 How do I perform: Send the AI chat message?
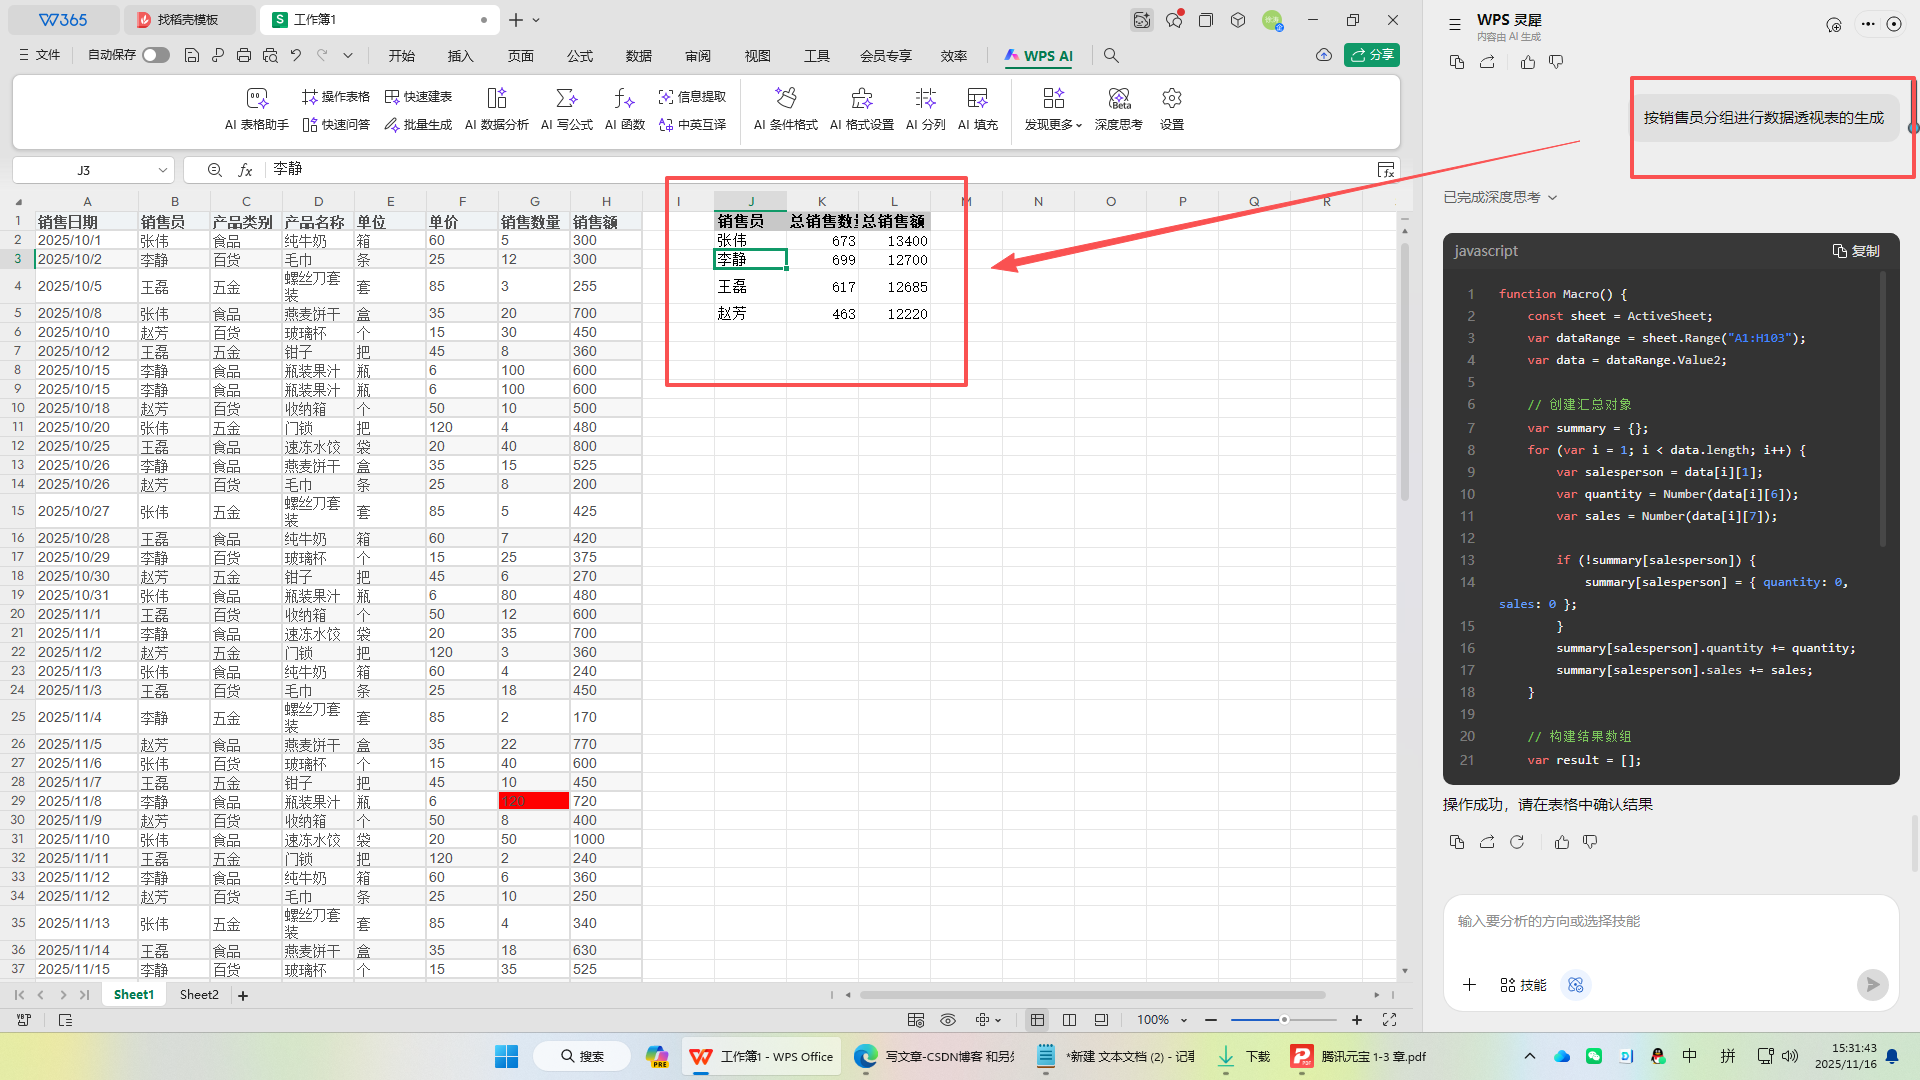(x=1872, y=985)
